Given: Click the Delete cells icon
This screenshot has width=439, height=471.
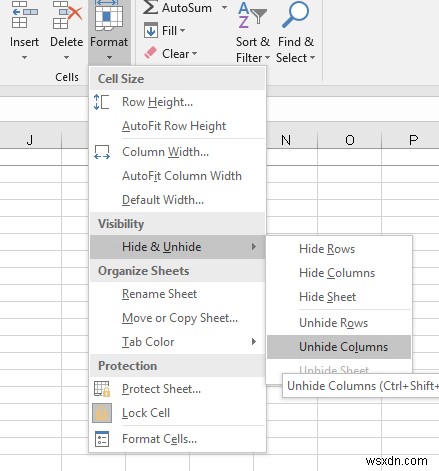Looking at the screenshot, I should pos(67,15).
